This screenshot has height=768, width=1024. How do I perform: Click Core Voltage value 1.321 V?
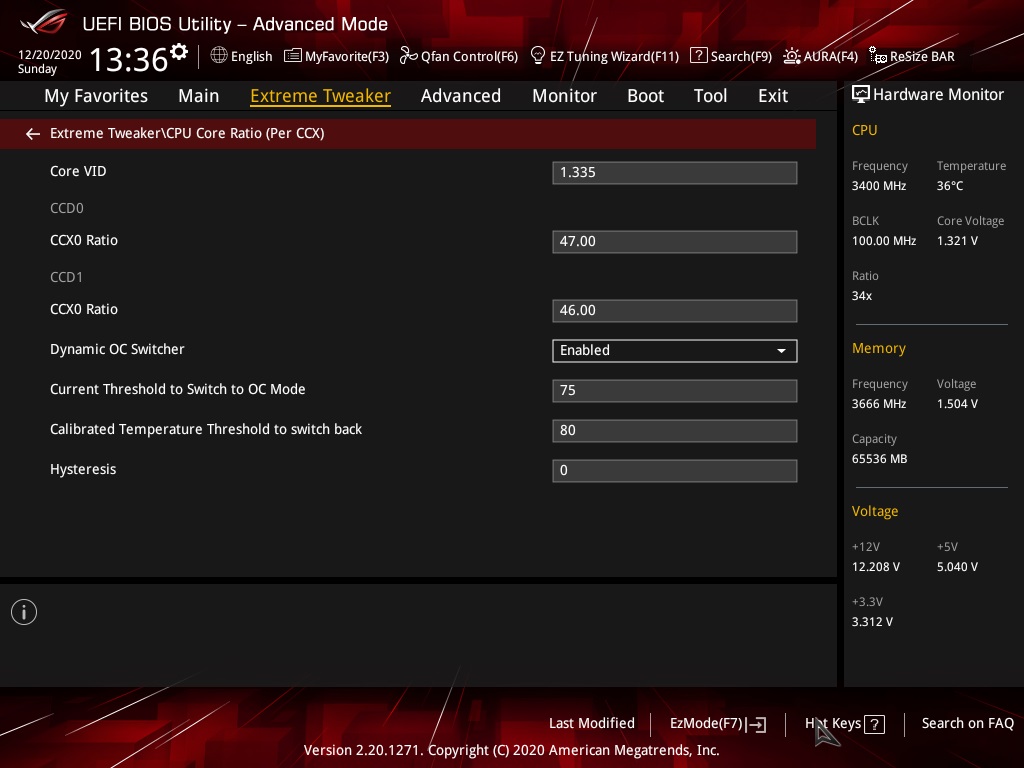(957, 240)
